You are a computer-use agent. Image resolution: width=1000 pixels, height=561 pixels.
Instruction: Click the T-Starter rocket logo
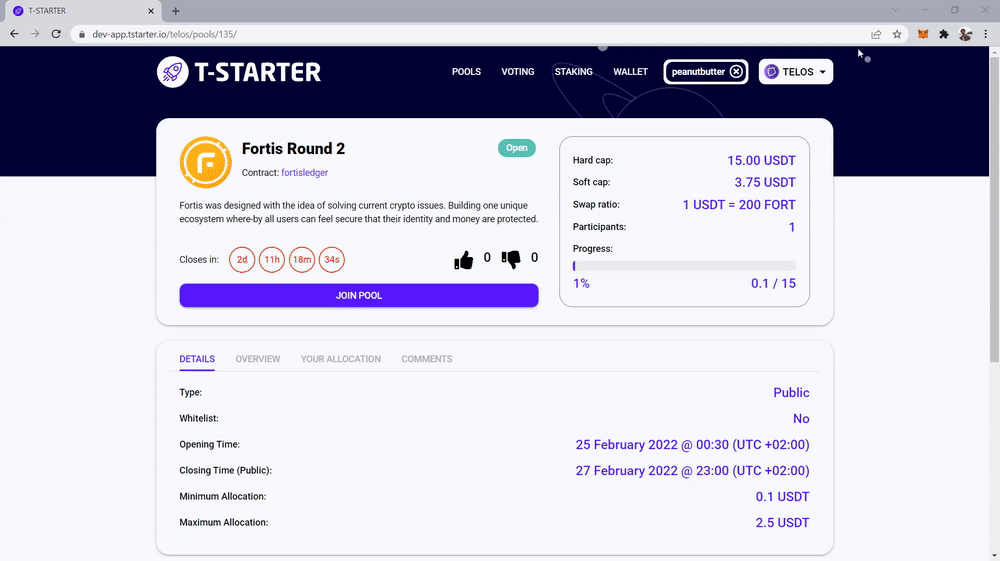[x=172, y=71]
